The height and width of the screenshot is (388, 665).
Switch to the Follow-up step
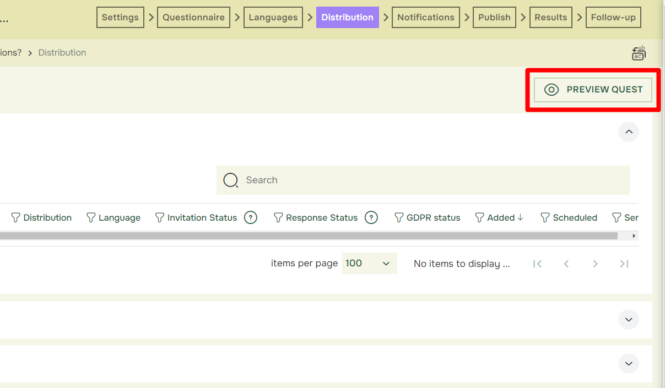[613, 17]
